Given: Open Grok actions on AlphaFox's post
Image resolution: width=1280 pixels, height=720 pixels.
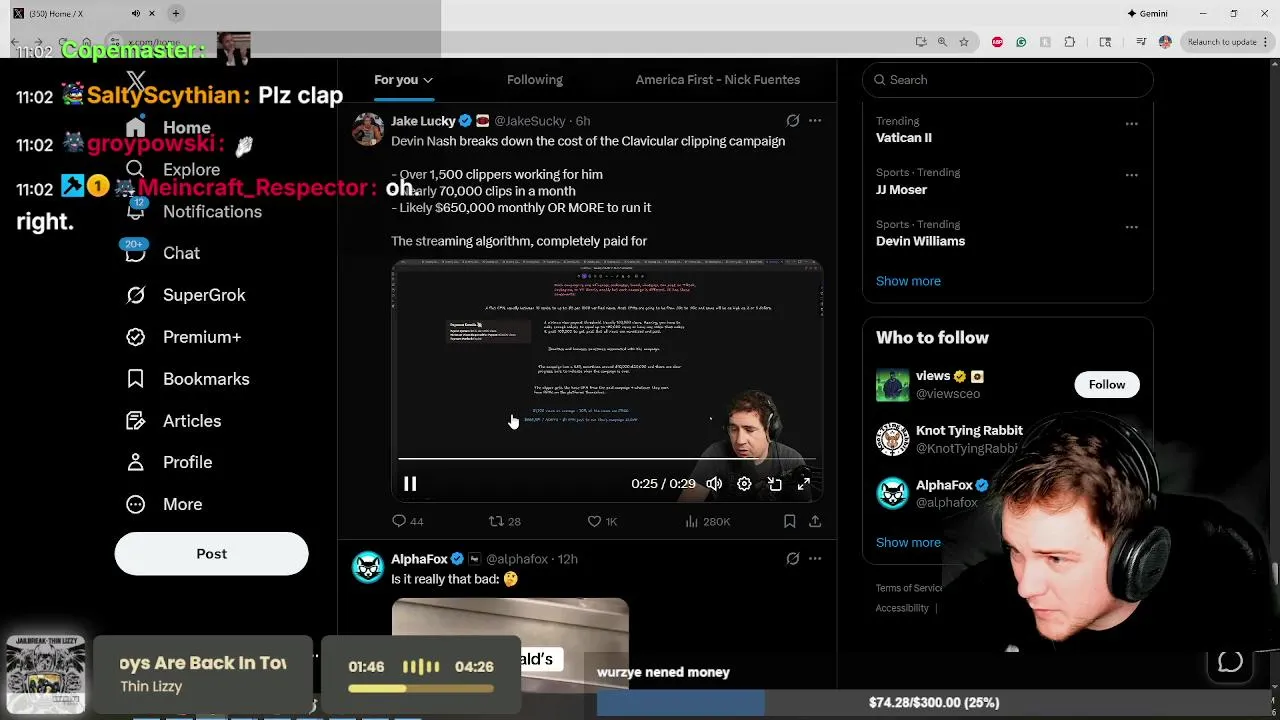Looking at the screenshot, I should tap(793, 559).
